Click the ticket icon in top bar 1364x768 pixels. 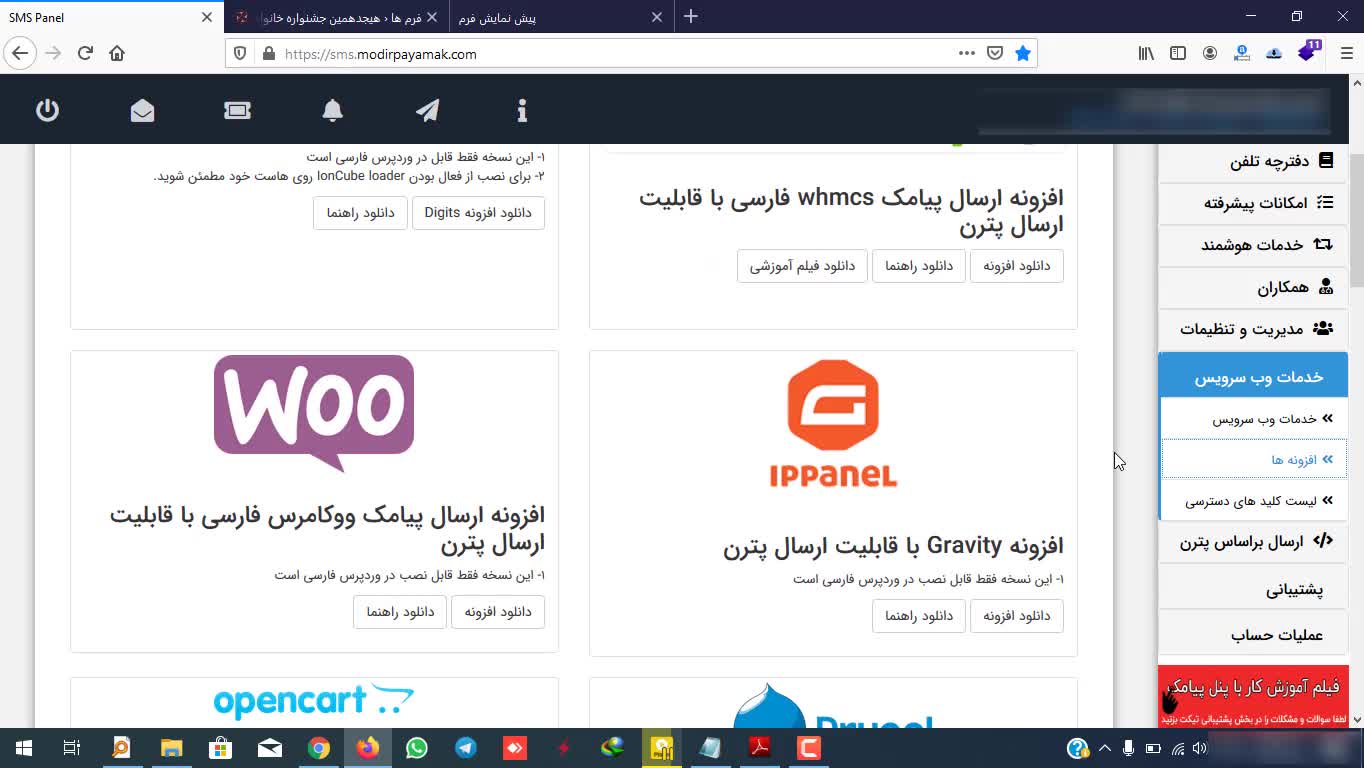237,110
